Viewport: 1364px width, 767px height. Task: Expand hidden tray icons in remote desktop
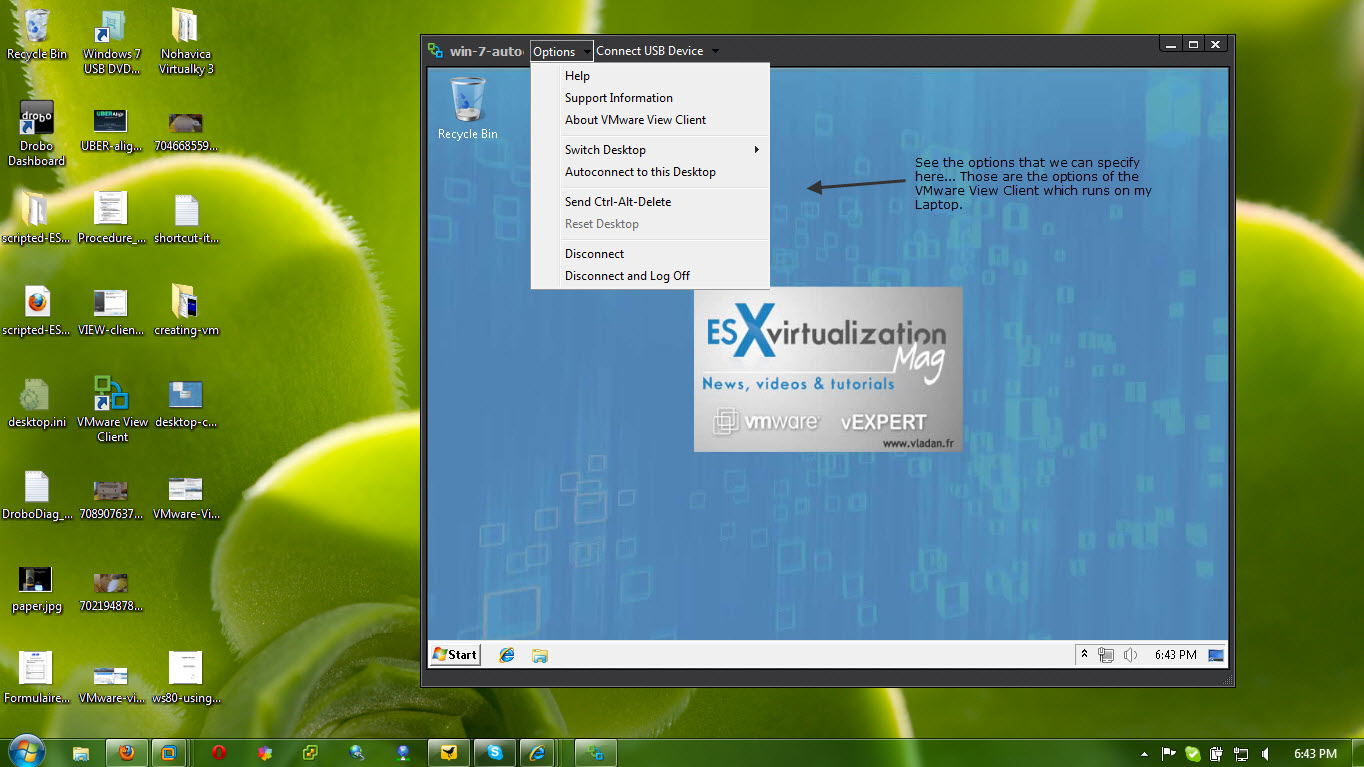1083,655
